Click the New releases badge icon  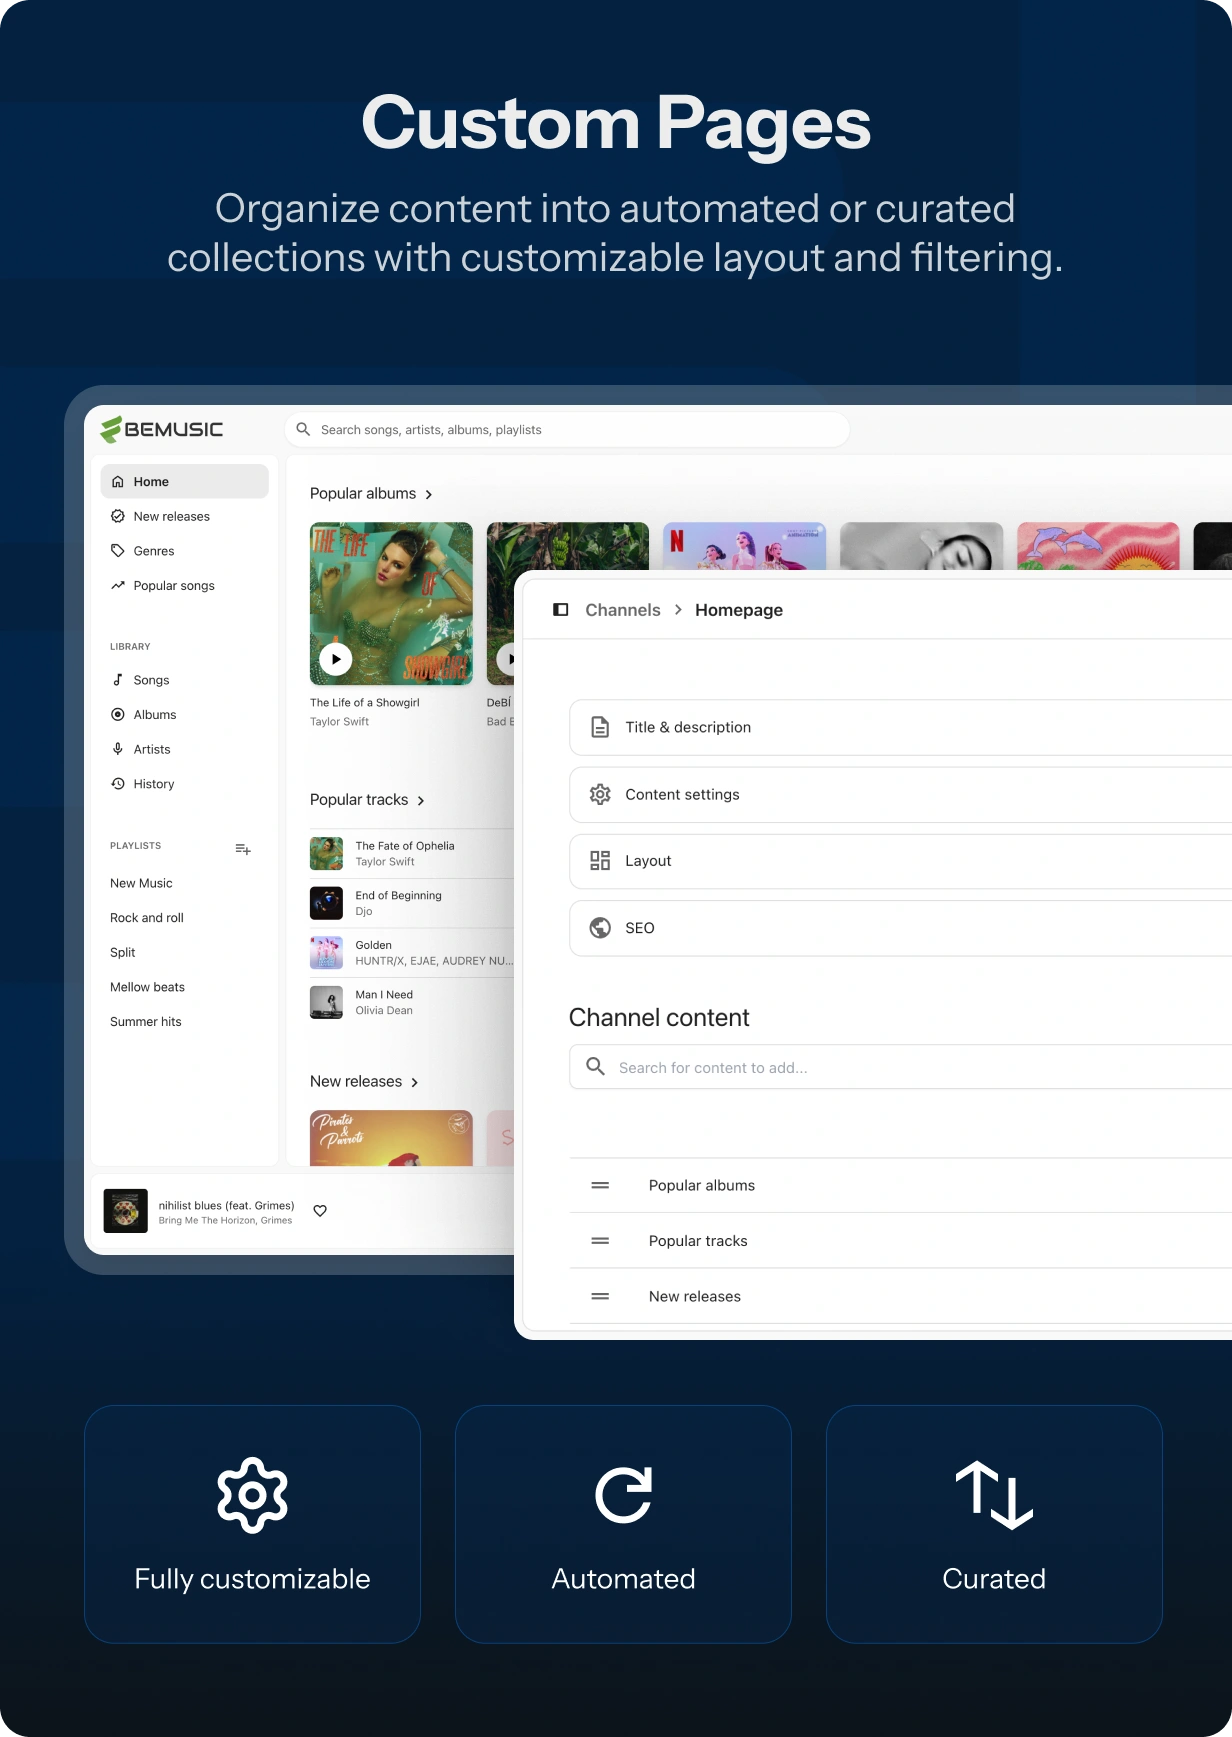[x=118, y=516]
